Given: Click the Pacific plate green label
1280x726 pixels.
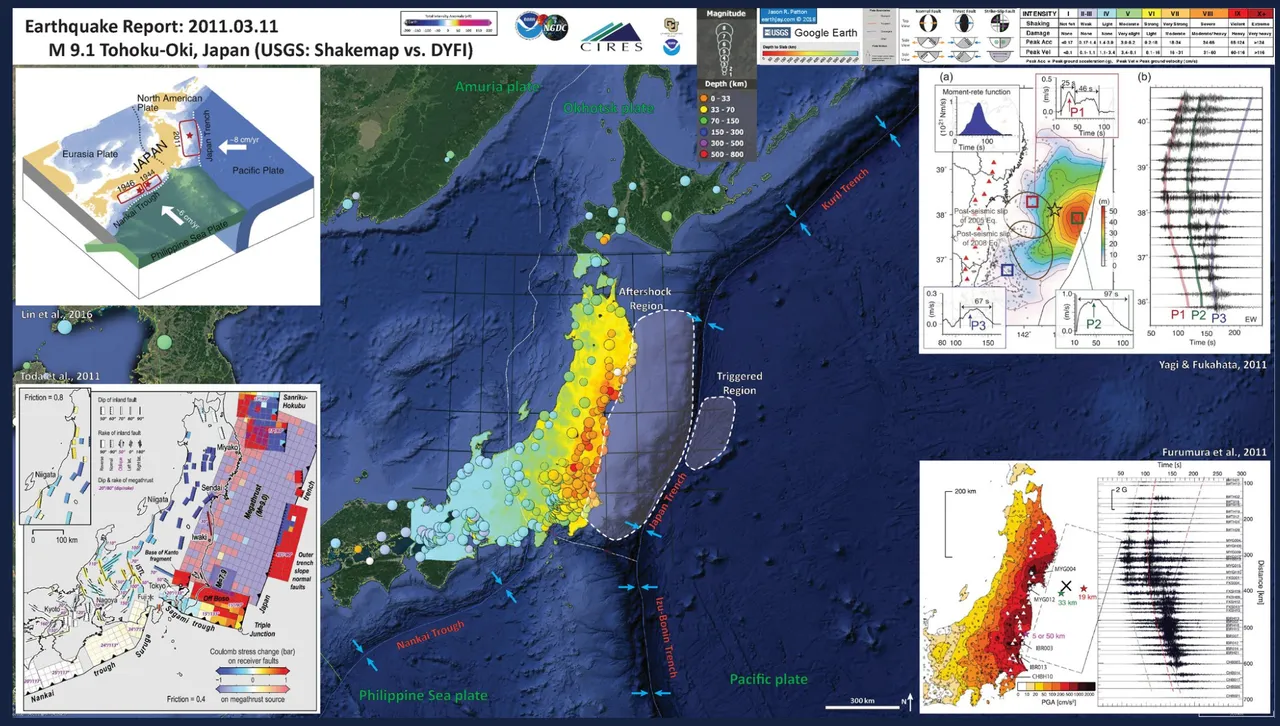Looking at the screenshot, I should click(x=768, y=679).
